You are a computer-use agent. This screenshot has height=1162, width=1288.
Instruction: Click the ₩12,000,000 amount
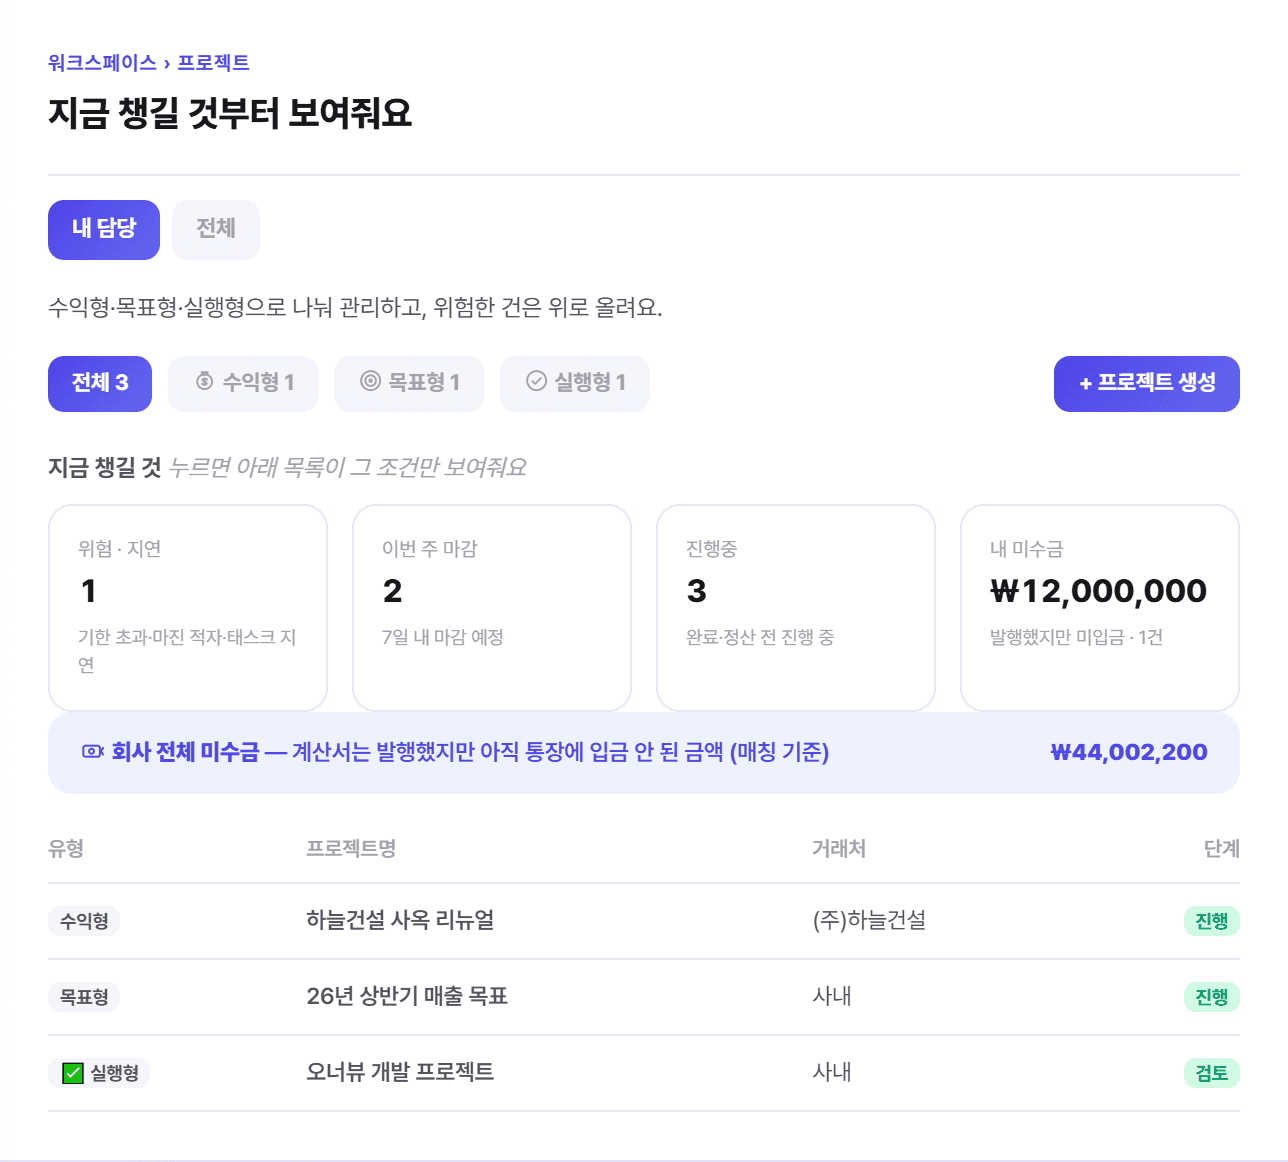(1098, 591)
